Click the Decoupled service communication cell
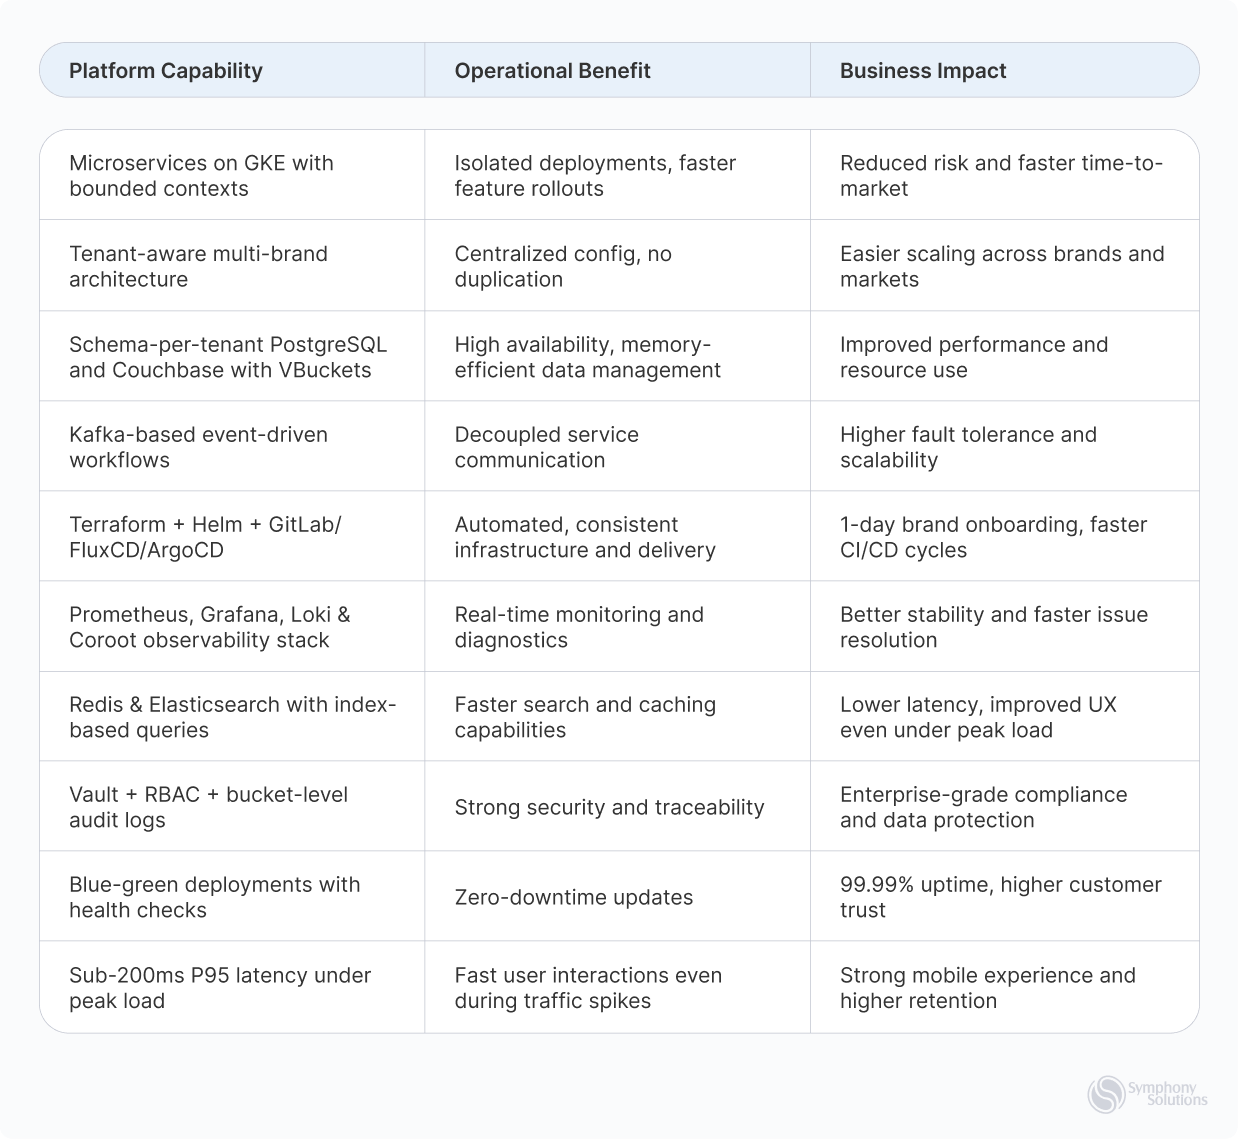 click(617, 446)
